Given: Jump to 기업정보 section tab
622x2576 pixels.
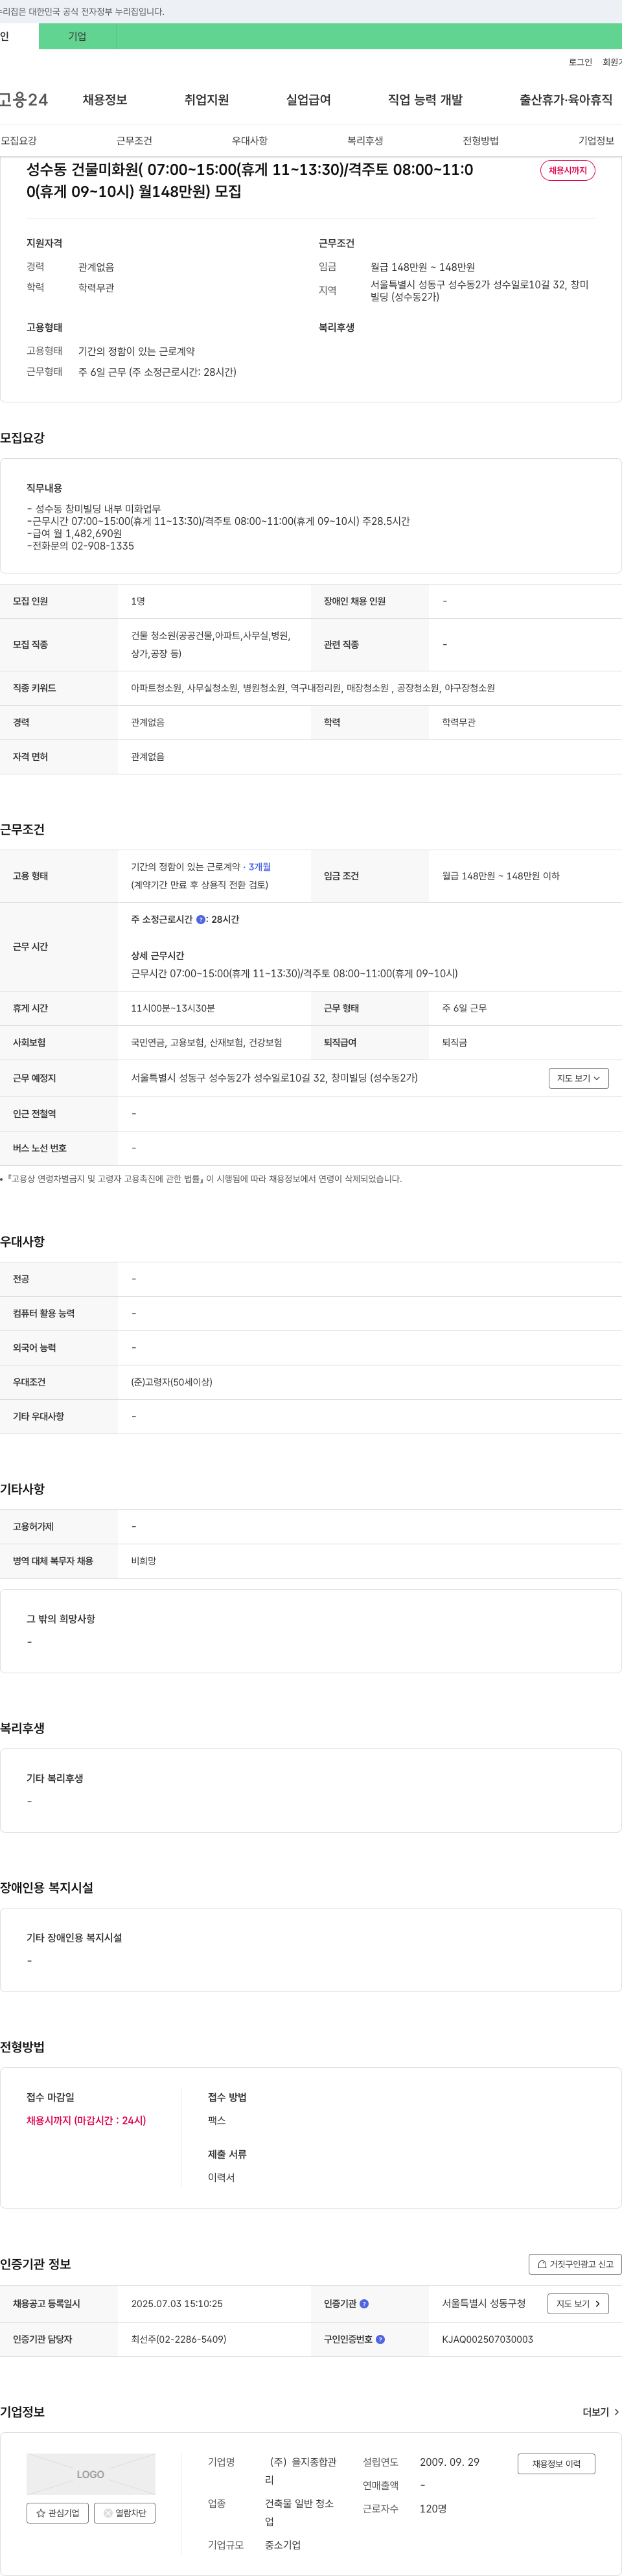Looking at the screenshot, I should coord(596,141).
